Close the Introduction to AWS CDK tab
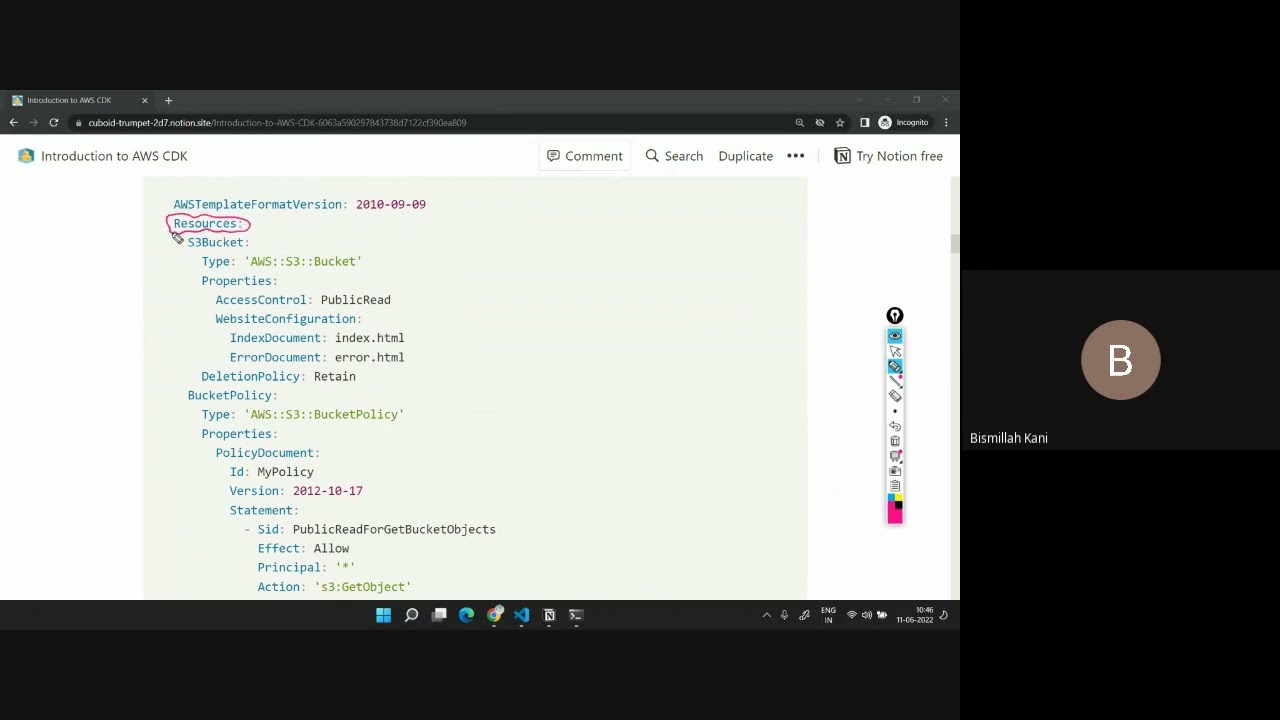Image resolution: width=1280 pixels, height=720 pixels. tap(144, 100)
